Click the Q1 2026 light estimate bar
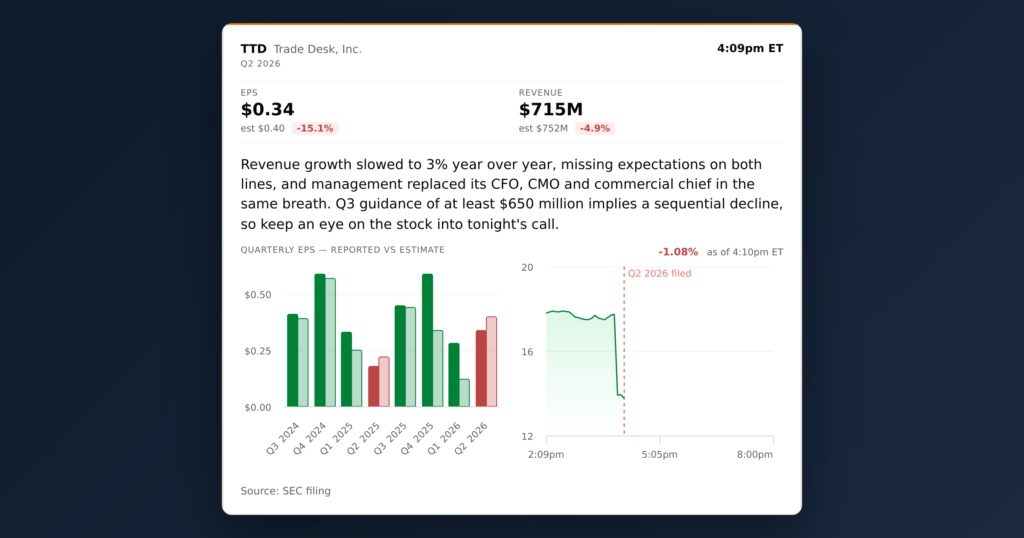 coord(464,393)
